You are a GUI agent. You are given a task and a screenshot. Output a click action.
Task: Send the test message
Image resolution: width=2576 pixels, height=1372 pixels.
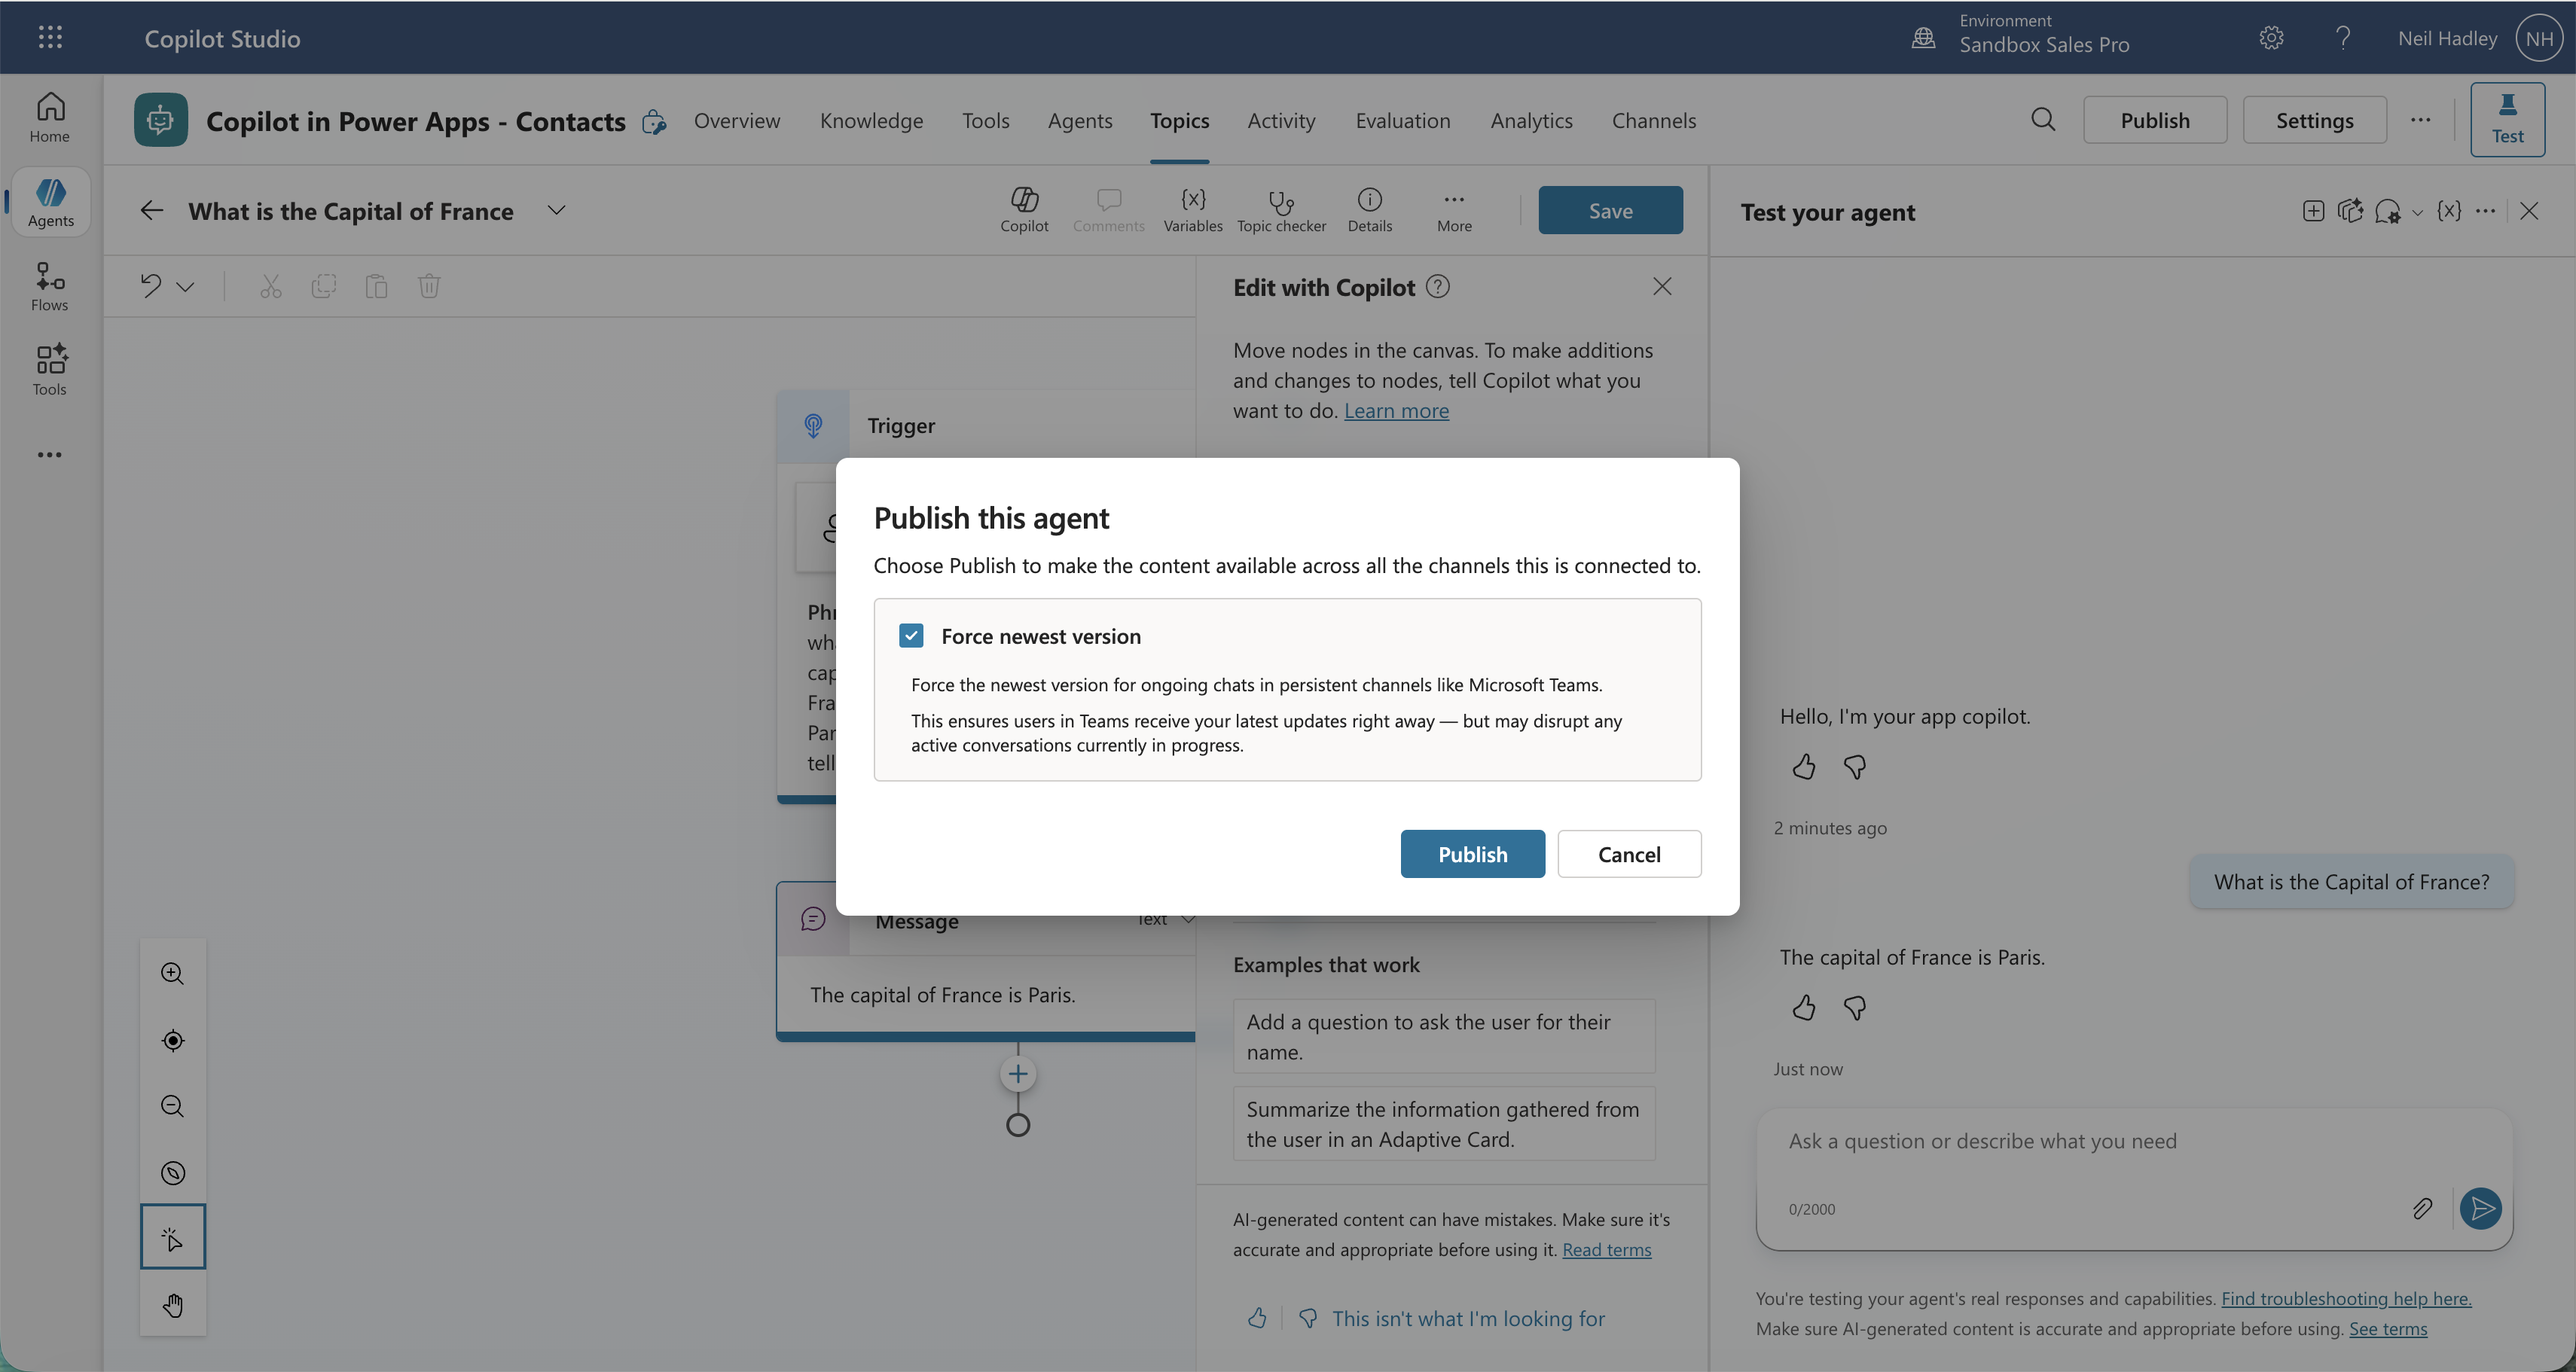(2481, 1208)
